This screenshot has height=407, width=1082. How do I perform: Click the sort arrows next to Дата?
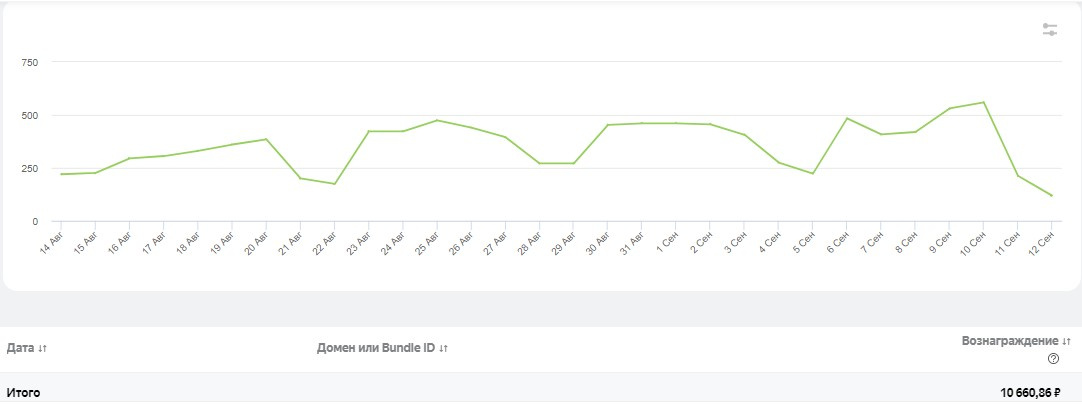click(x=43, y=348)
